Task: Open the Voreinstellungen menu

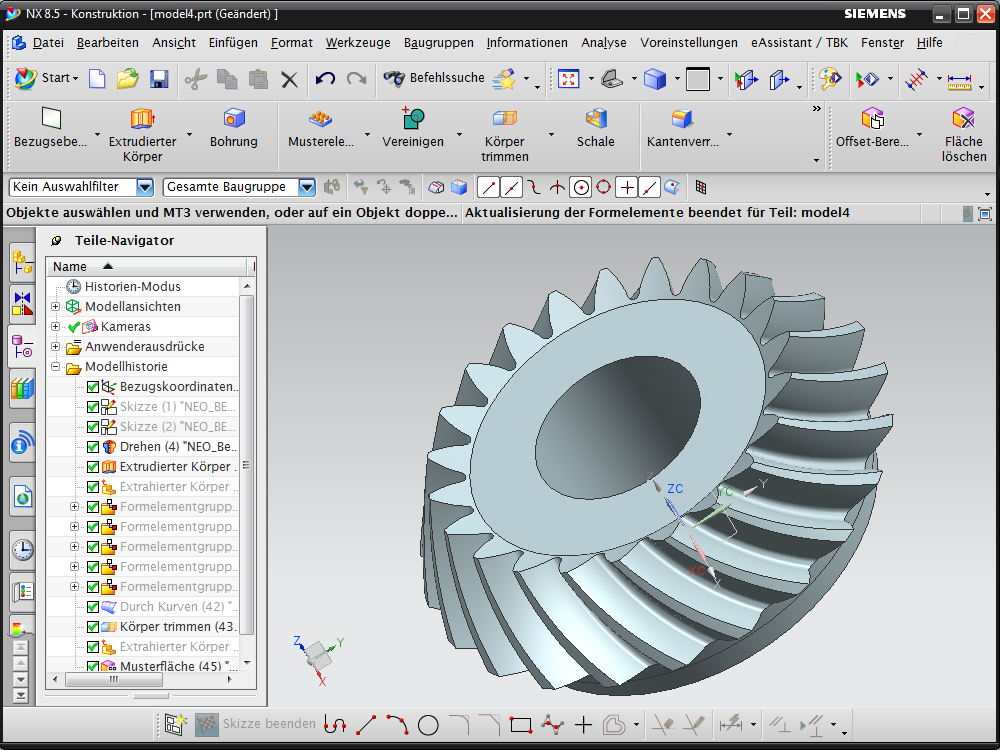Action: (x=688, y=43)
